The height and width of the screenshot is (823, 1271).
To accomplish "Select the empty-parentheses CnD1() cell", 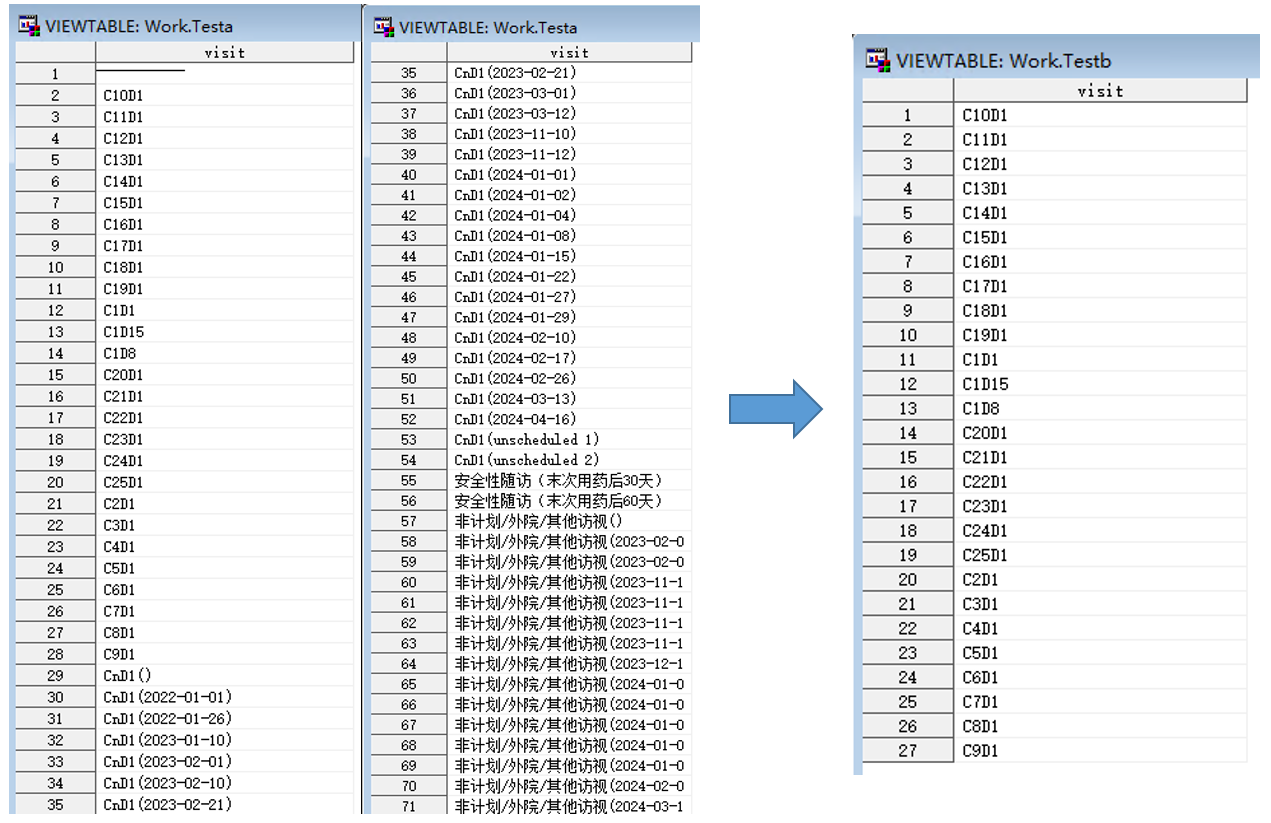I will pos(225,676).
